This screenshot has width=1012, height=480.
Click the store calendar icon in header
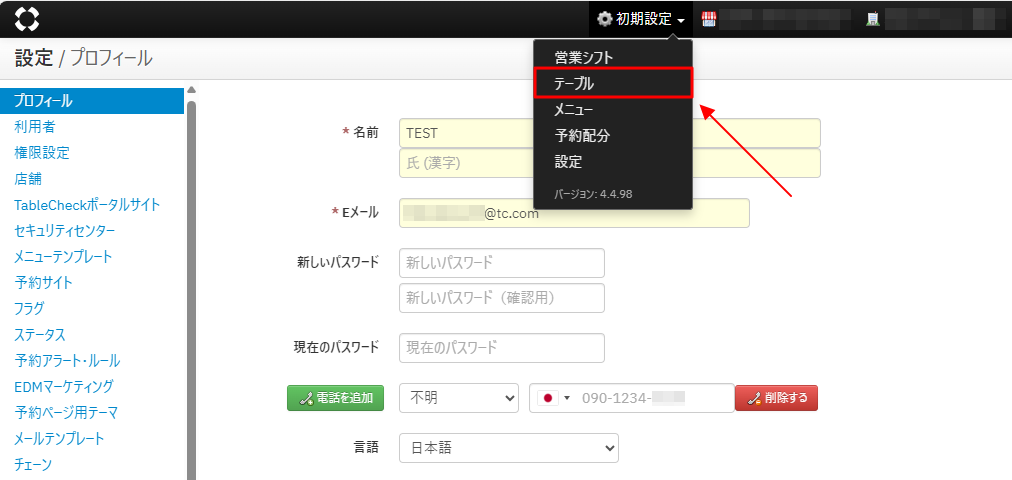click(x=709, y=19)
